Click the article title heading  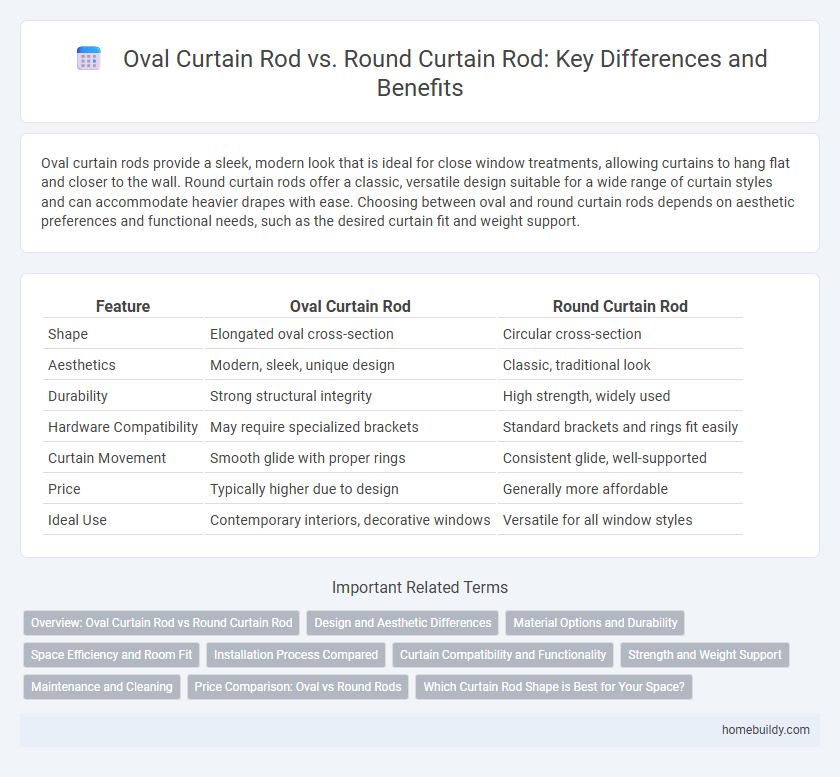(x=445, y=73)
